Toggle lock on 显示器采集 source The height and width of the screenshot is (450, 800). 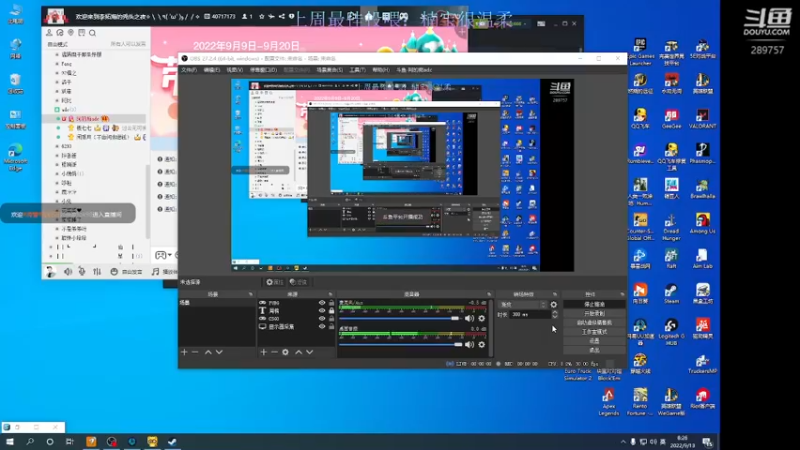[332, 327]
